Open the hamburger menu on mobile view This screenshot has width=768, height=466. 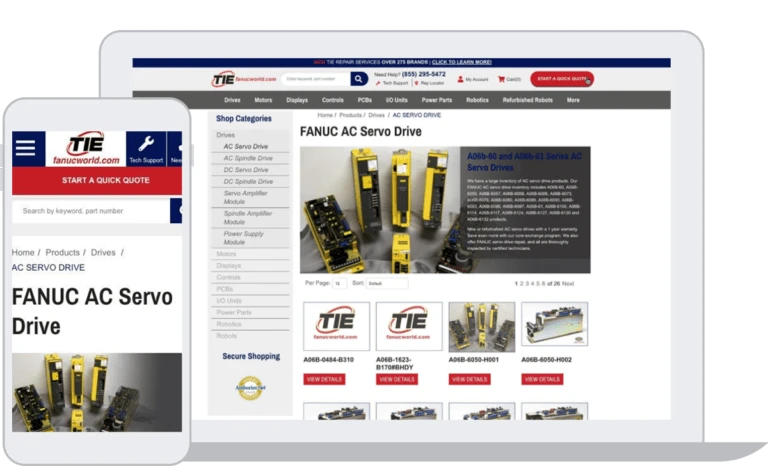tap(25, 148)
